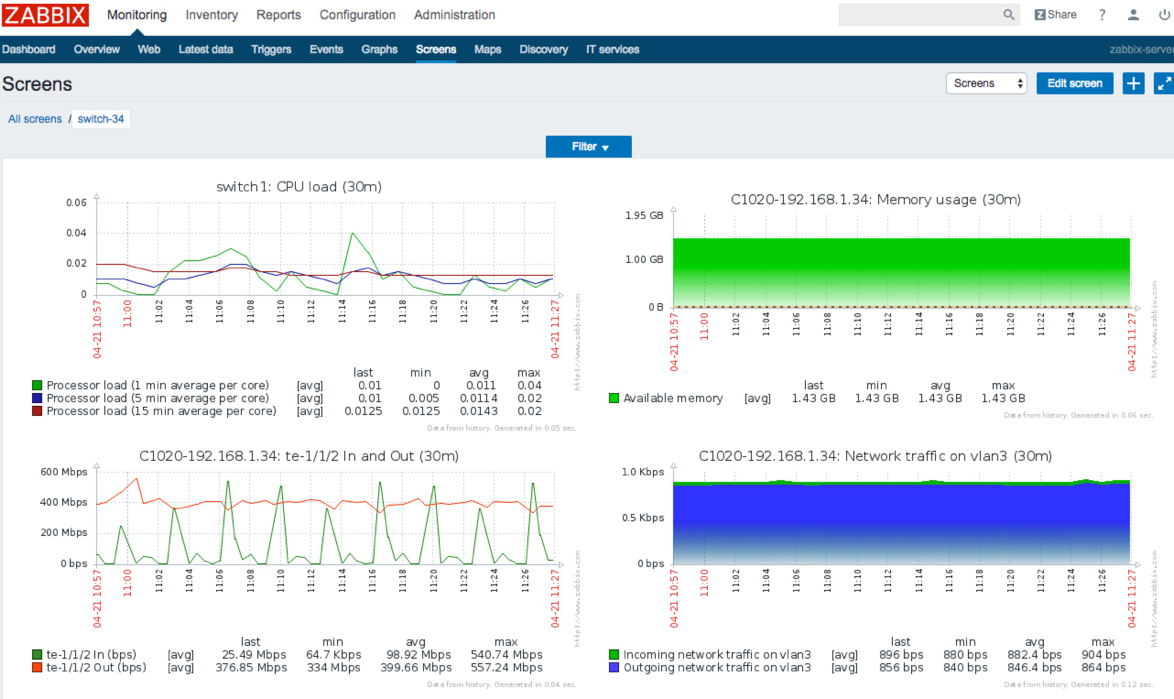
Task: Toggle fullscreen mode icon
Action: (x=1163, y=83)
